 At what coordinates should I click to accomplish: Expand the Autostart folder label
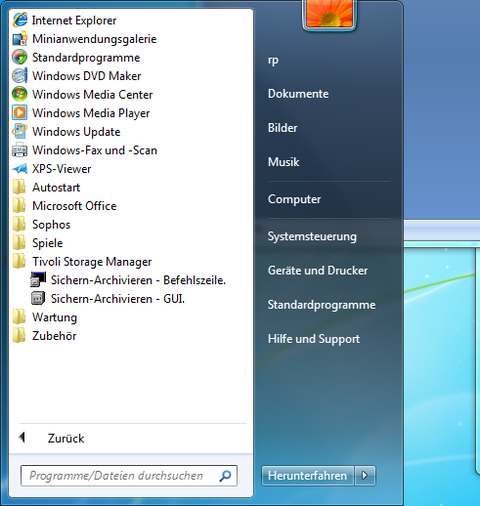pos(56,188)
